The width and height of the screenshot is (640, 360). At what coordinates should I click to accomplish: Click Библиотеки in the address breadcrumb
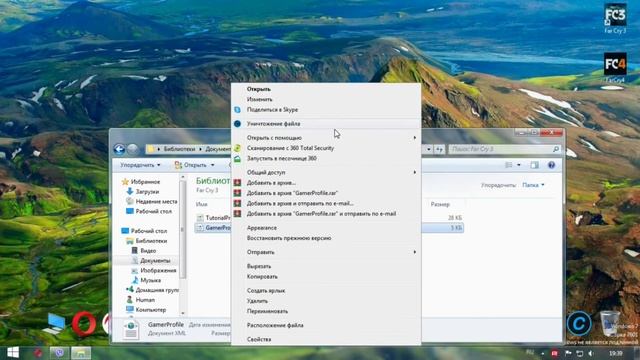click(x=179, y=149)
